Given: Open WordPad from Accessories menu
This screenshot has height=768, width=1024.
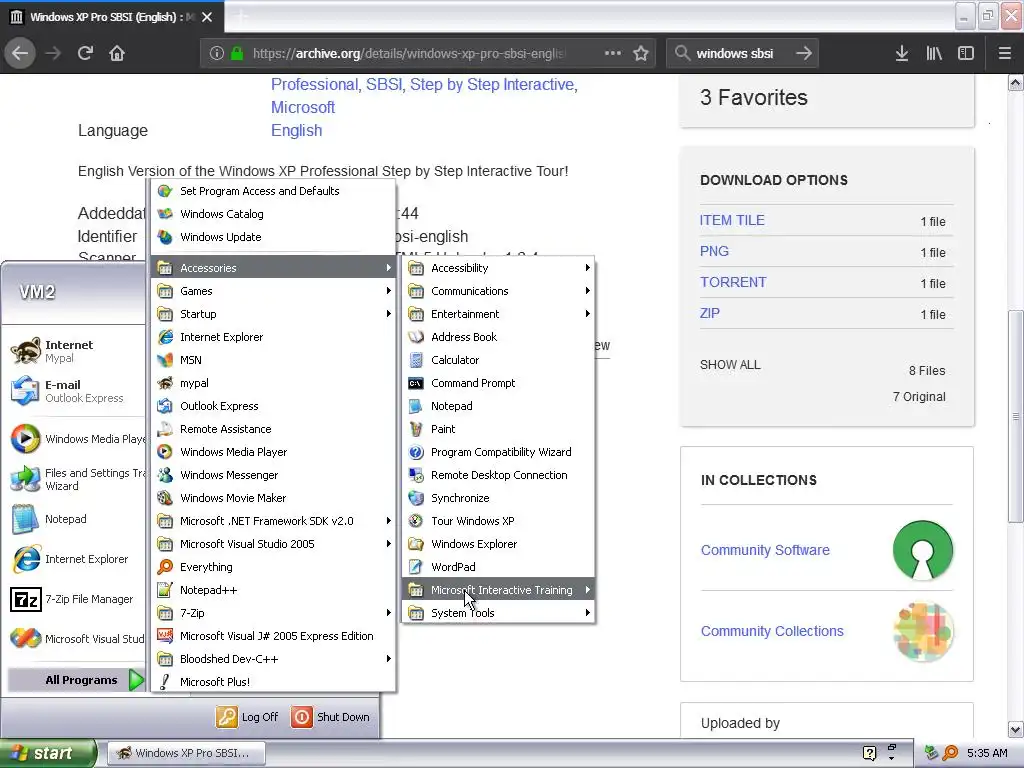Looking at the screenshot, I should 499,567.
